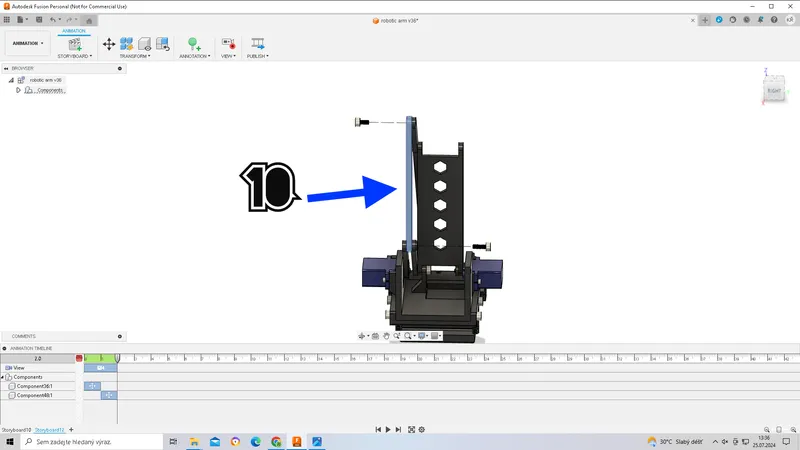Click the Undo arrow
Image resolution: width=800 pixels, height=450 pixels.
coord(53,20)
